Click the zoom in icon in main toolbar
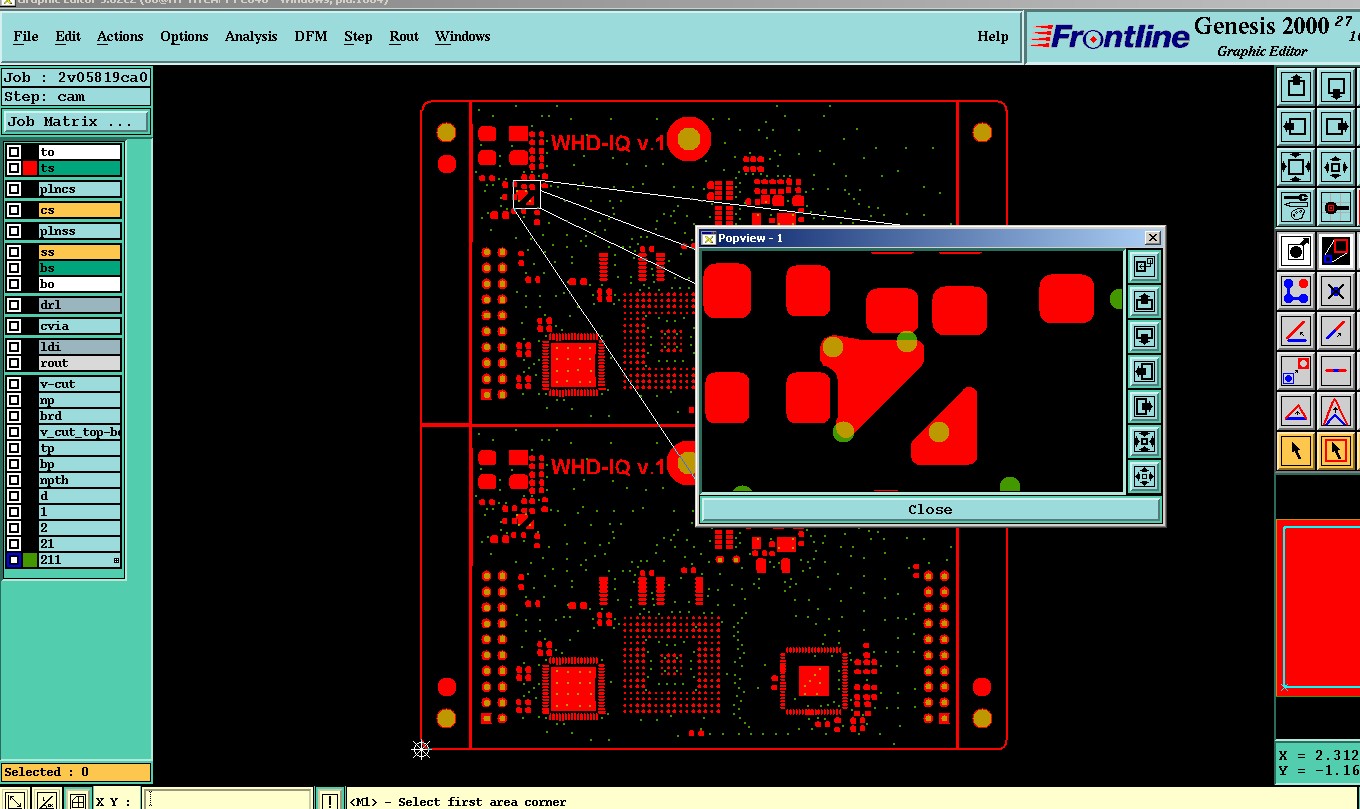The image size is (1360, 809). [x=1296, y=167]
